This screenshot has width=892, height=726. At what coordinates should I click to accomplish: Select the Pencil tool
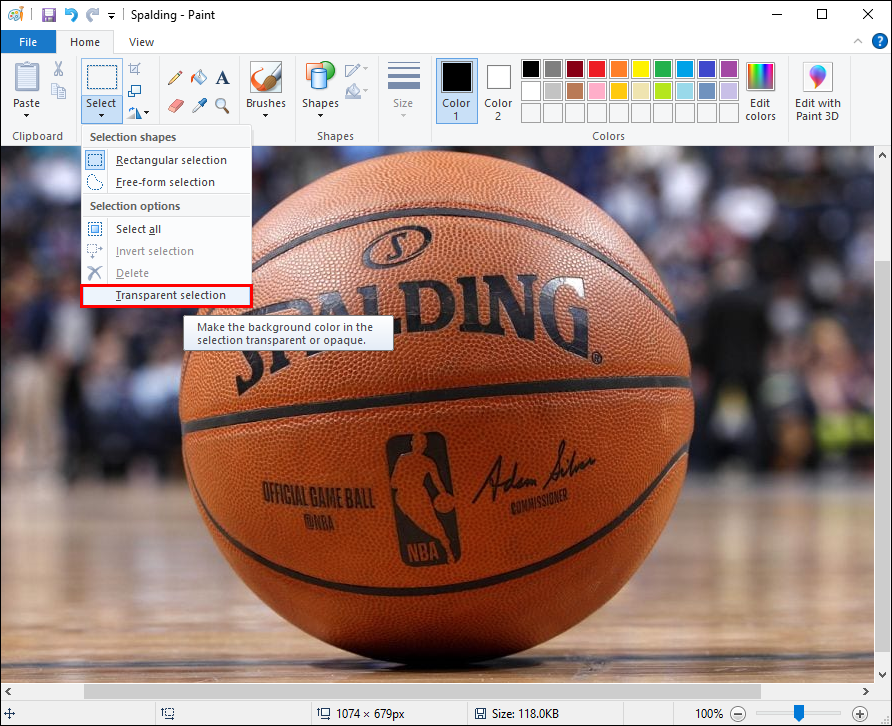(x=175, y=77)
